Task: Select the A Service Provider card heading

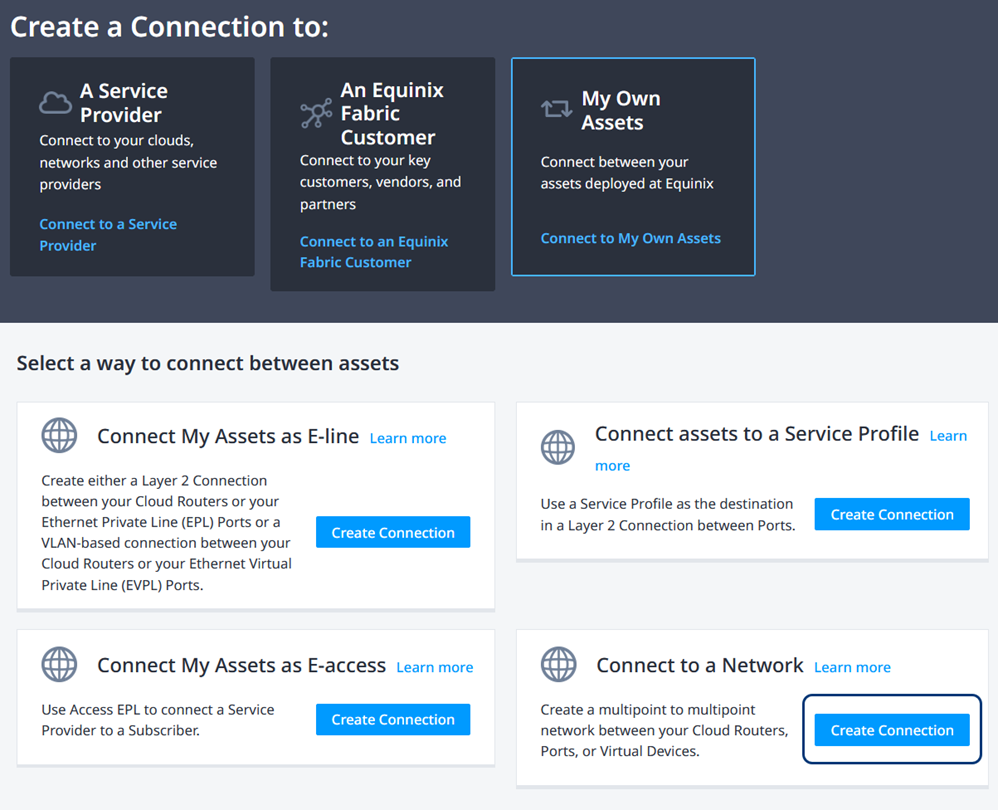Action: [x=123, y=103]
